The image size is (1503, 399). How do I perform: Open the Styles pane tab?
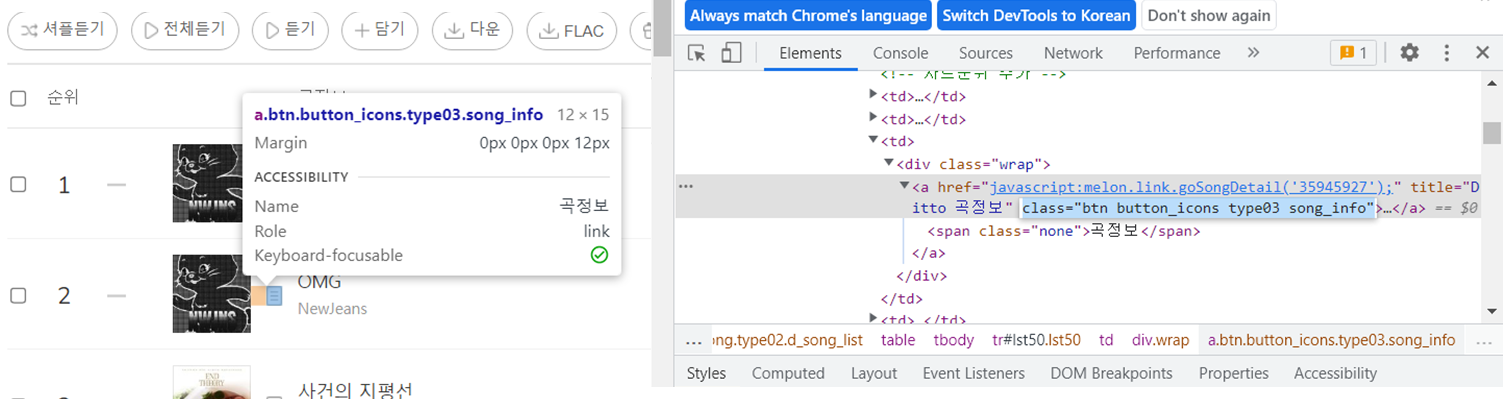coord(706,373)
